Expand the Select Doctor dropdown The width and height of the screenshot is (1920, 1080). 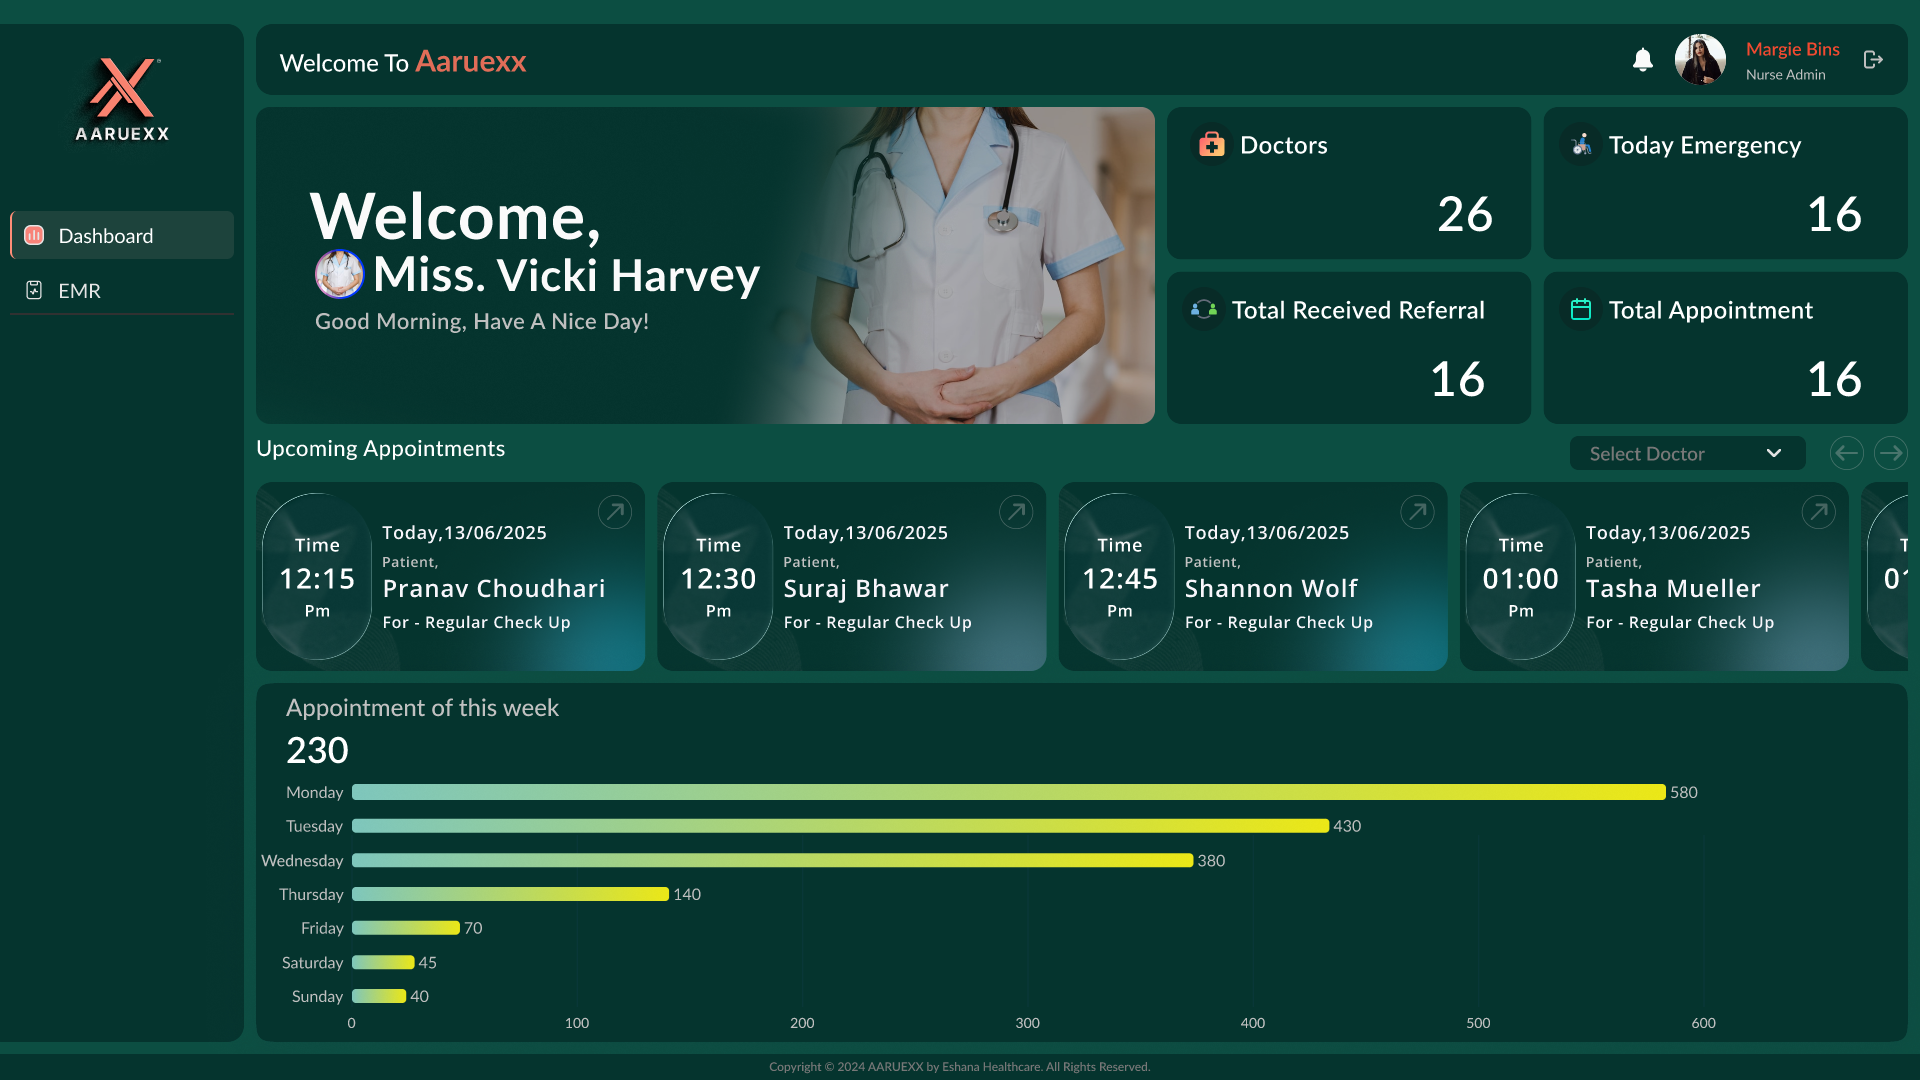coord(1686,453)
